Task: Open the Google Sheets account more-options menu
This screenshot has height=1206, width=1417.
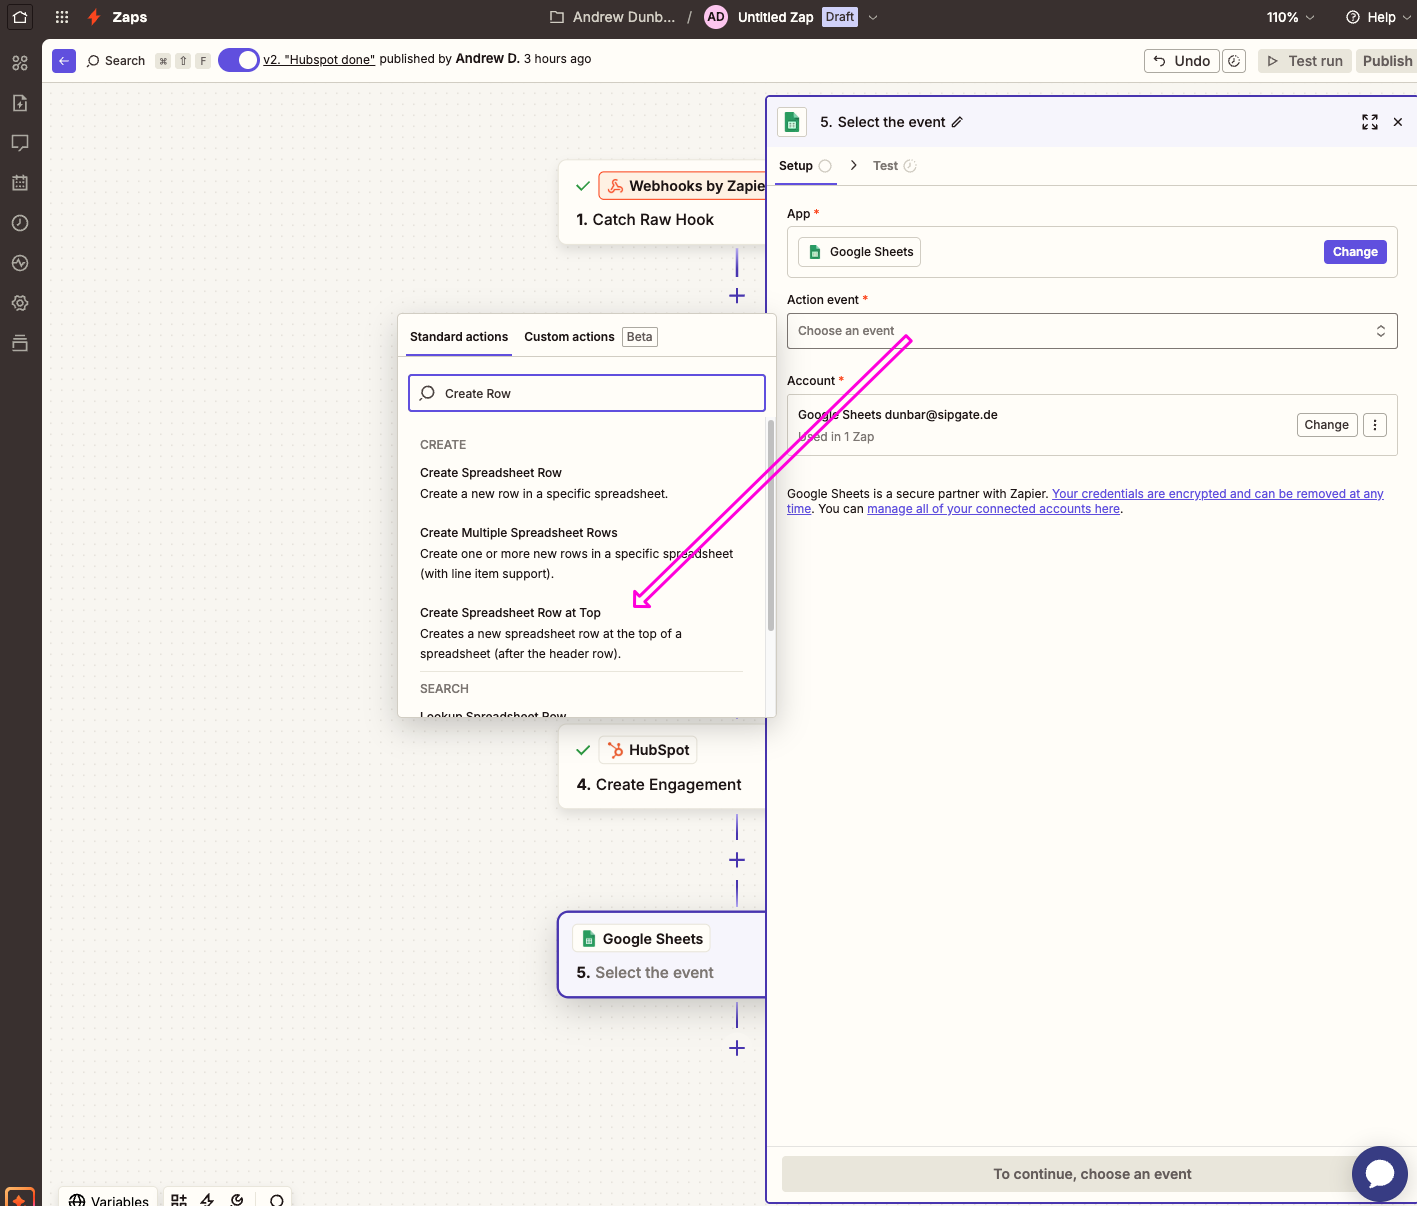Action: point(1375,425)
